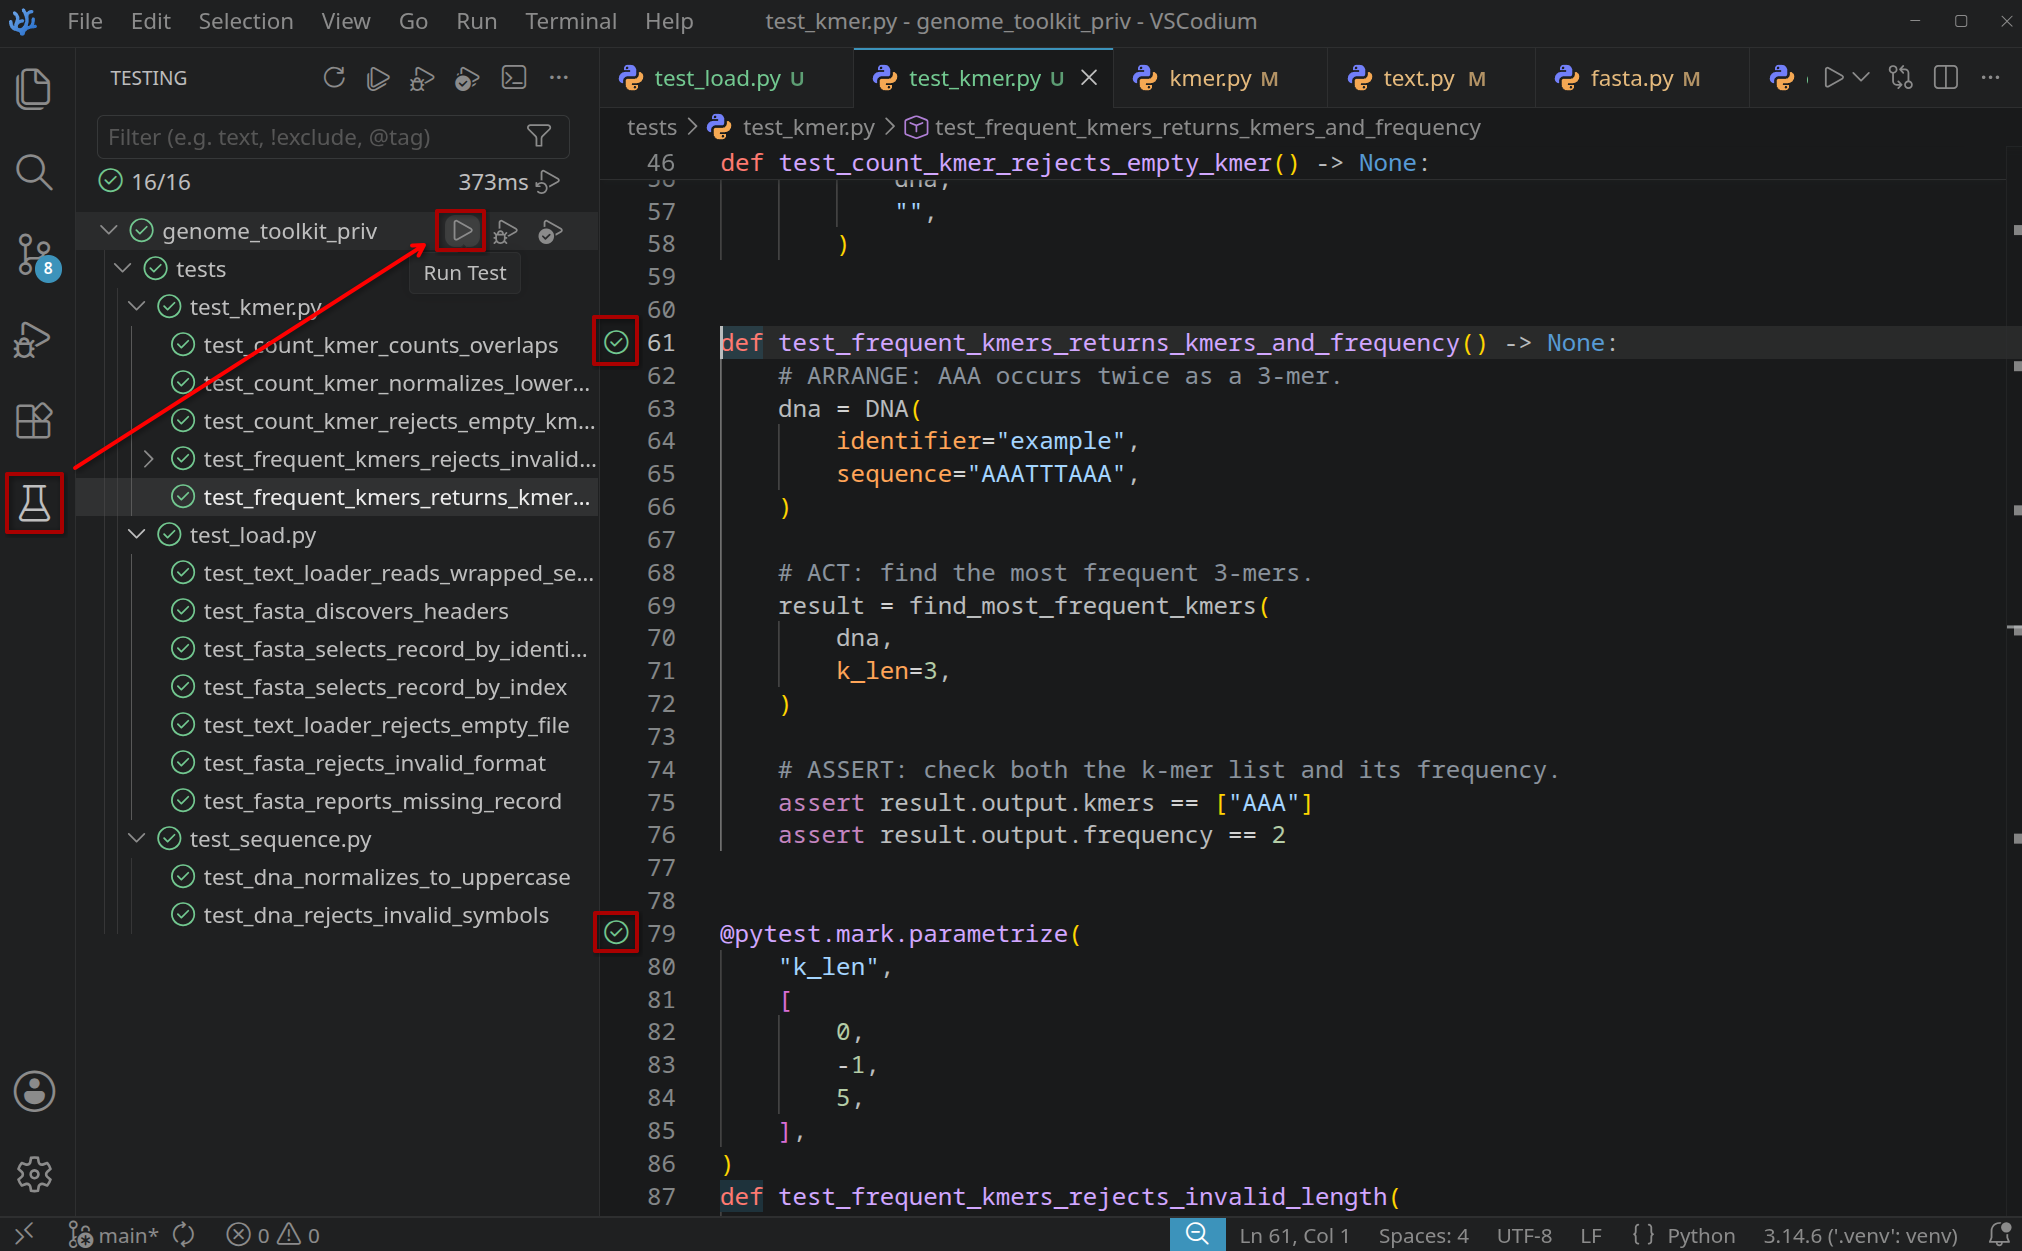Collapse the test_sequence.py node
This screenshot has height=1251, width=2022.
(137, 839)
